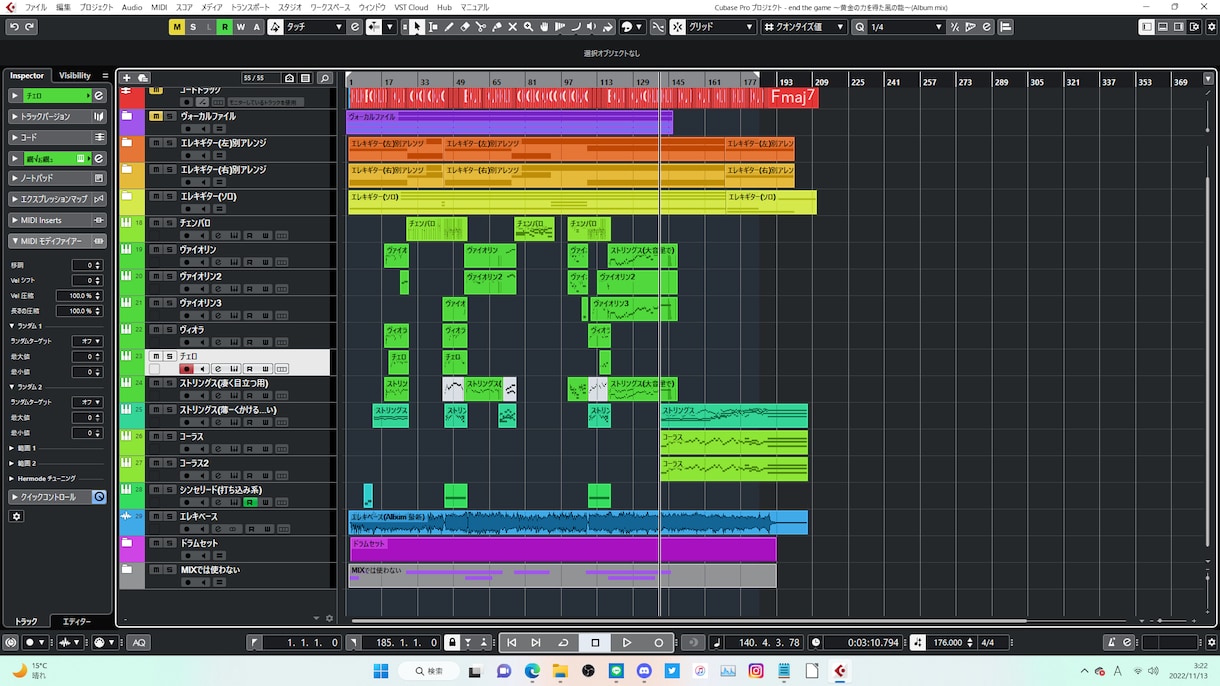Screen dimensions: 1220x686
Task: Solo the チェンバロ track
Action: [169, 223]
